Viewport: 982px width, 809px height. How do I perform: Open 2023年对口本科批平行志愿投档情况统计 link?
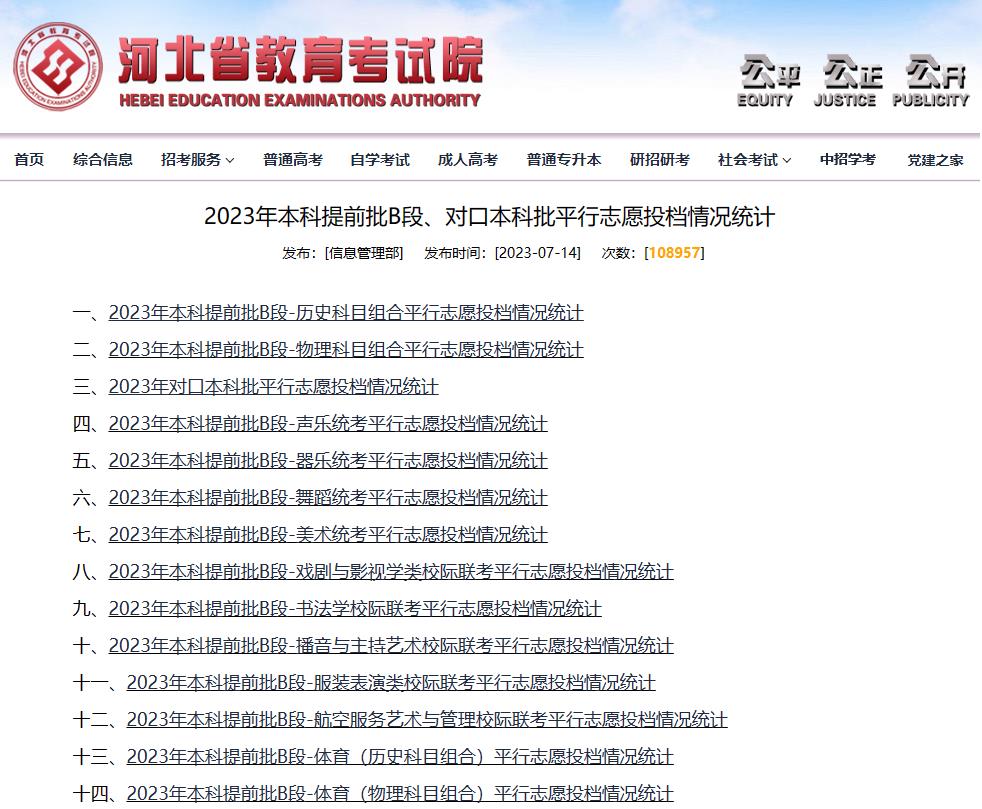(x=273, y=386)
